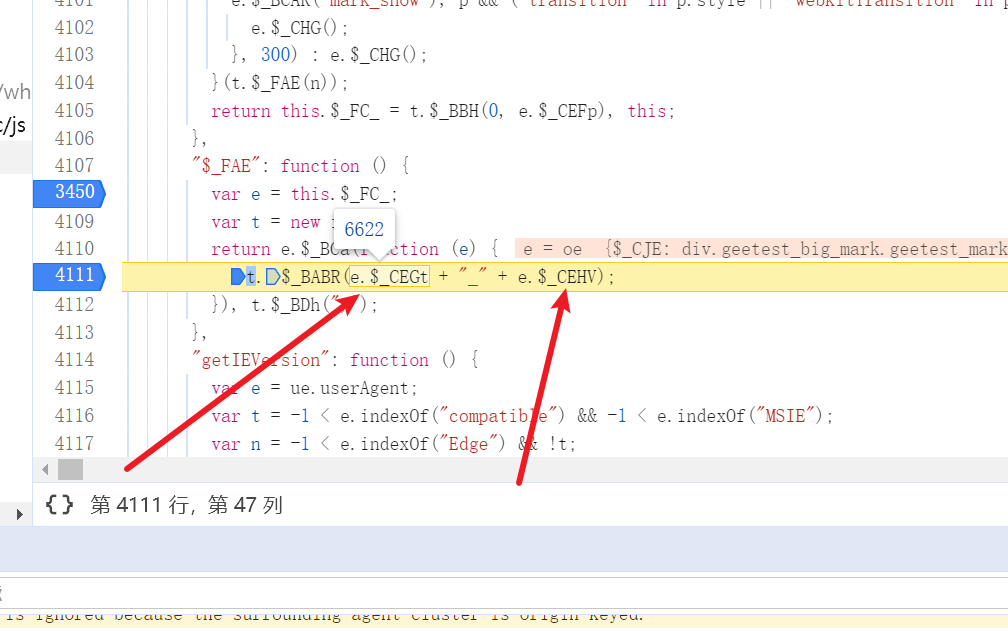Click the first inline breakpoint marker before "t."

point(237,277)
